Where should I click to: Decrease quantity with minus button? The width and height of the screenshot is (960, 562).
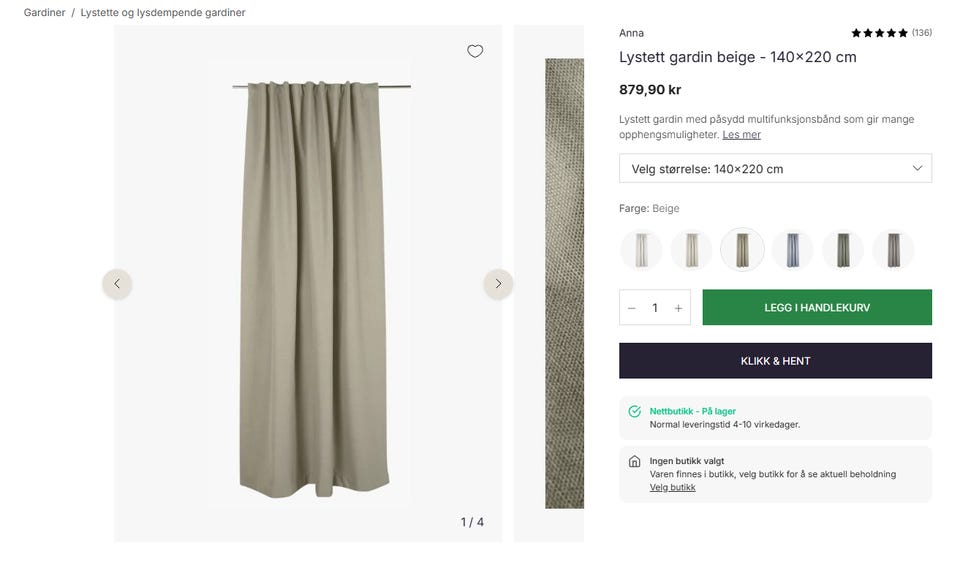pyautogui.click(x=632, y=308)
